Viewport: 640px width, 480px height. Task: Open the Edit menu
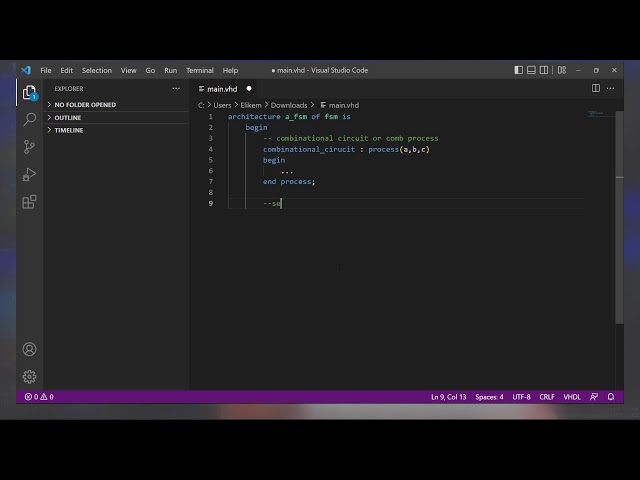click(67, 70)
